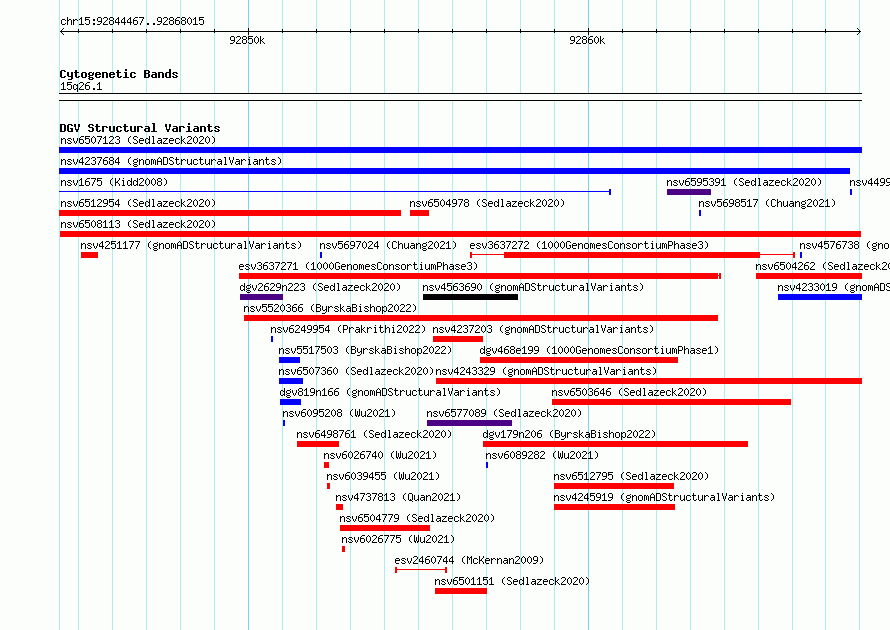Click nsv5698517 (Chuang2021) label
The width and height of the screenshot is (890, 630).
767,203
